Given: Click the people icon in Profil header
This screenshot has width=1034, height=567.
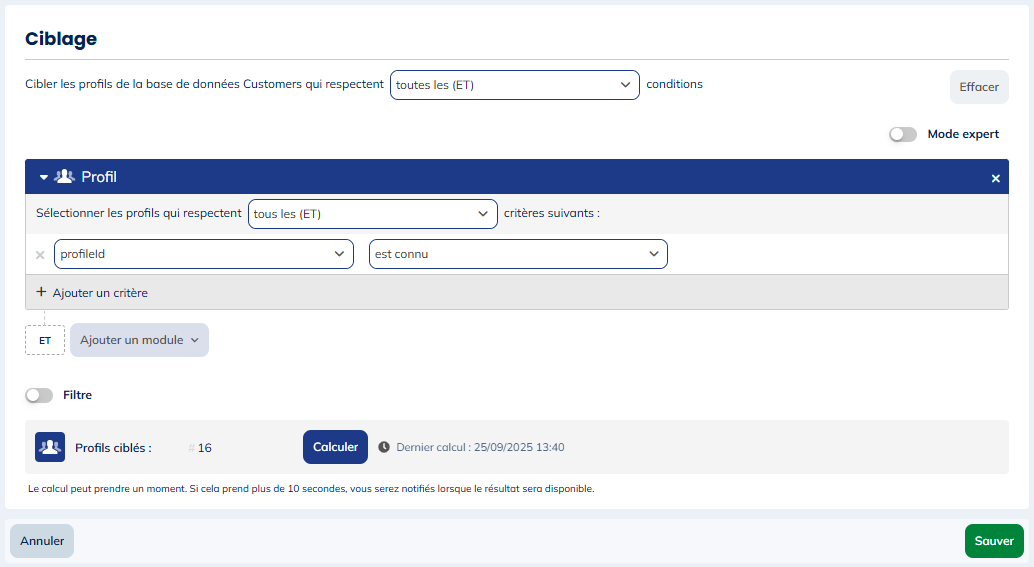Looking at the screenshot, I should (x=65, y=177).
